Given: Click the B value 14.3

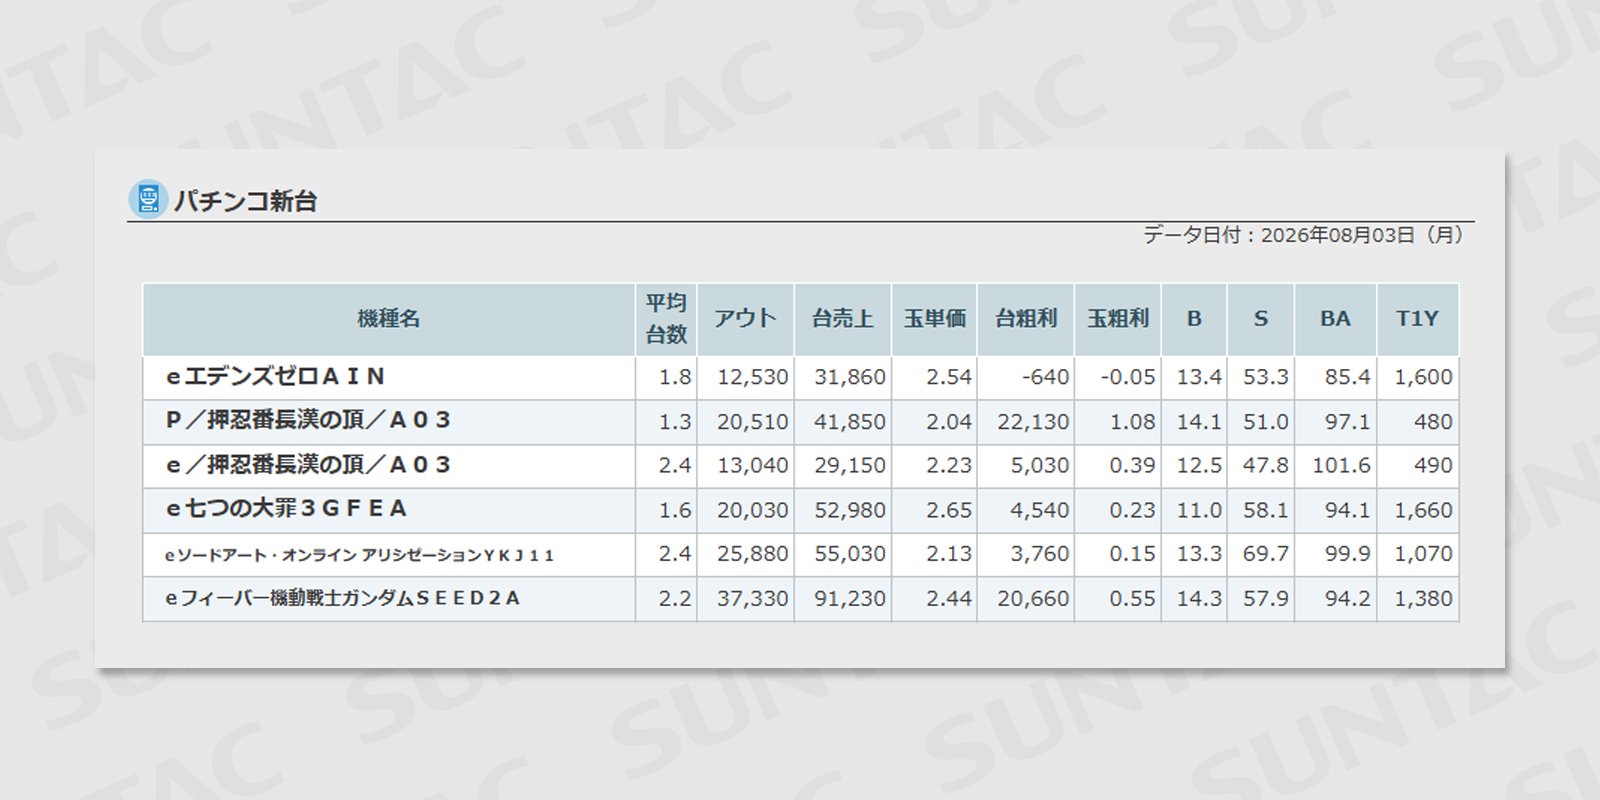Looking at the screenshot, I should tap(1199, 599).
